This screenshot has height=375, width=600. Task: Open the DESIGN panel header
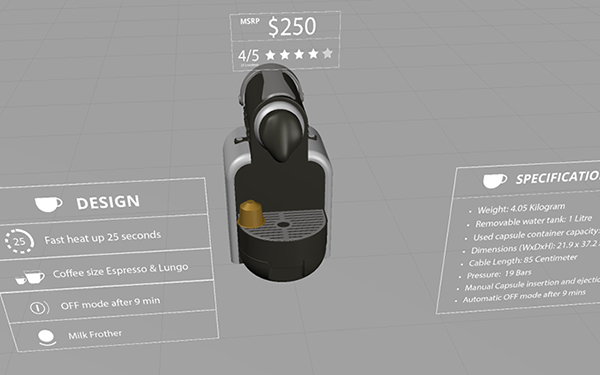103,199
